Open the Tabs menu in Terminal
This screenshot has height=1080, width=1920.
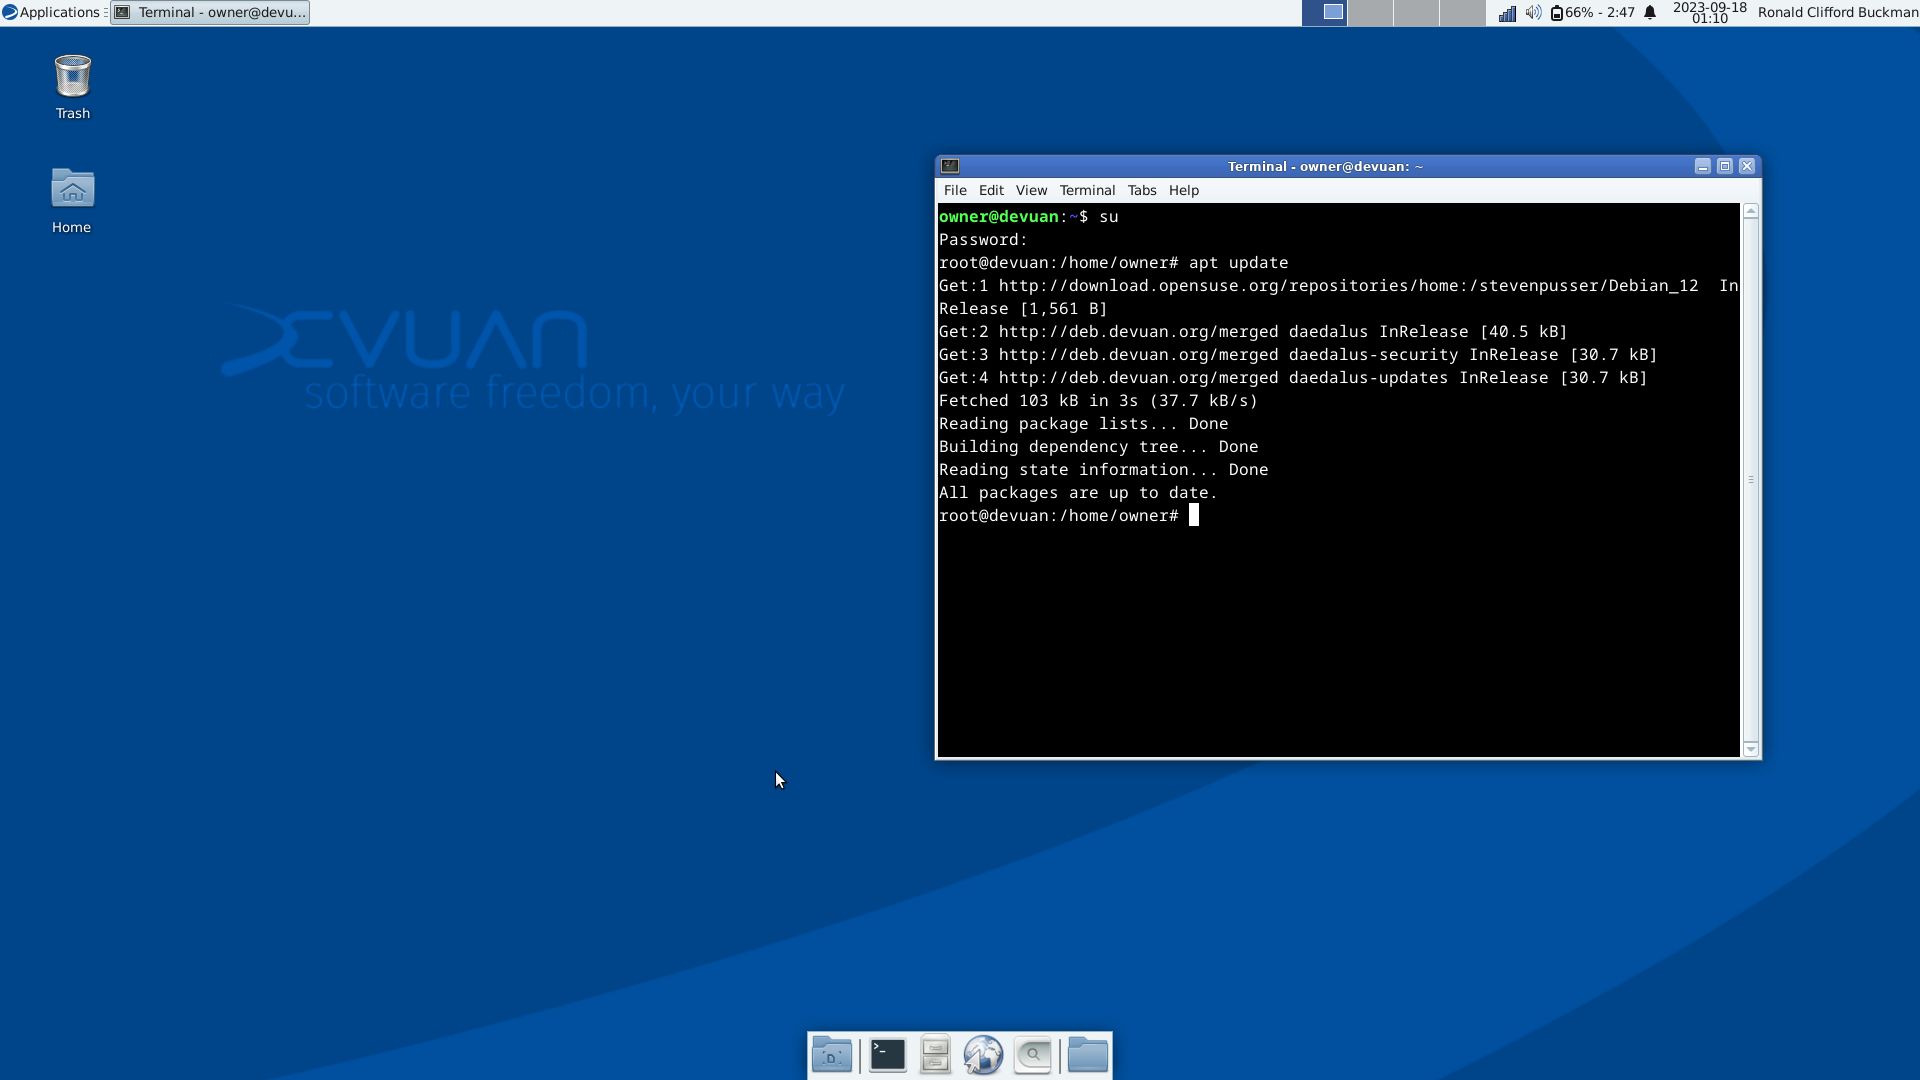click(x=1142, y=190)
